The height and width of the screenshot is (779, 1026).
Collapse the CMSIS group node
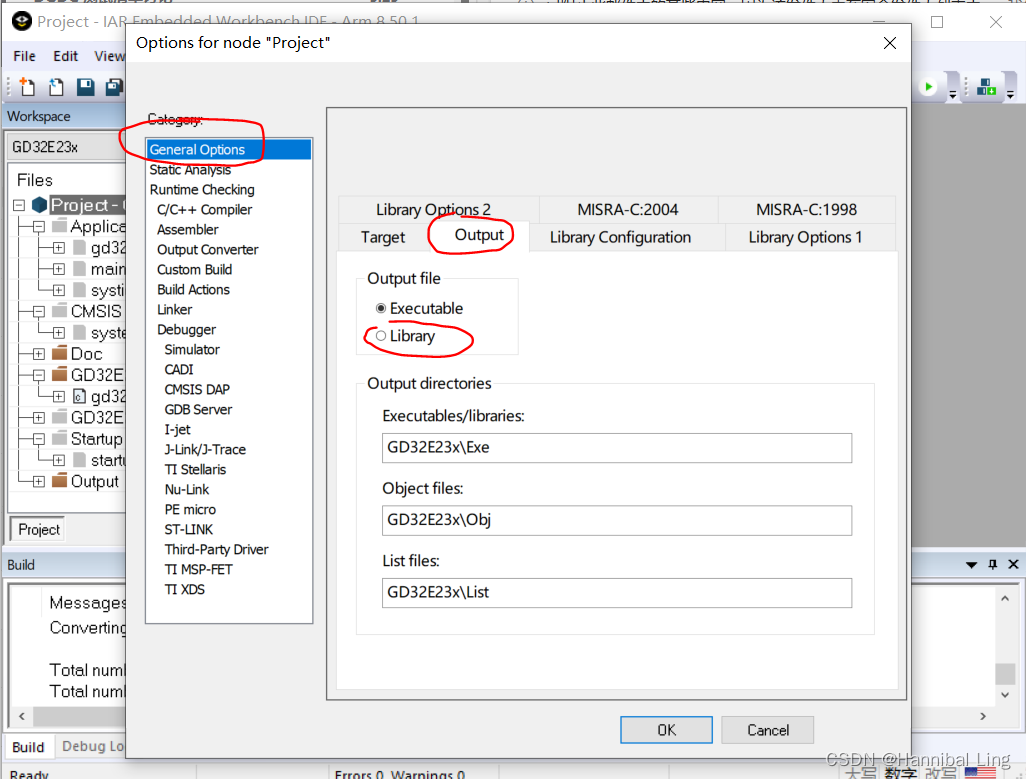[39, 311]
